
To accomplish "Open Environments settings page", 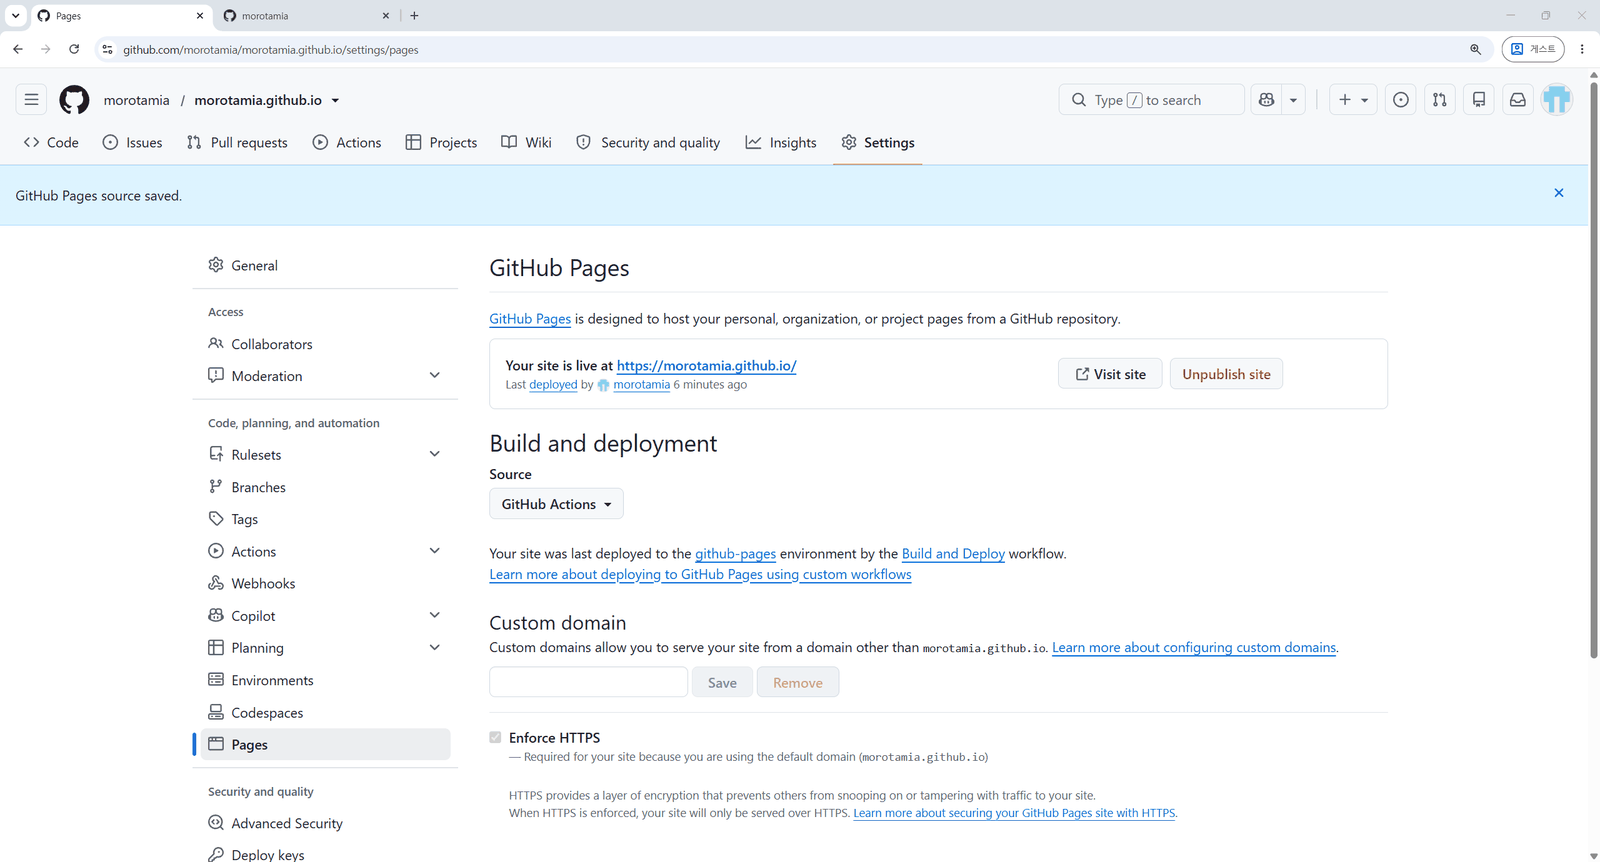I will pos(325,680).
